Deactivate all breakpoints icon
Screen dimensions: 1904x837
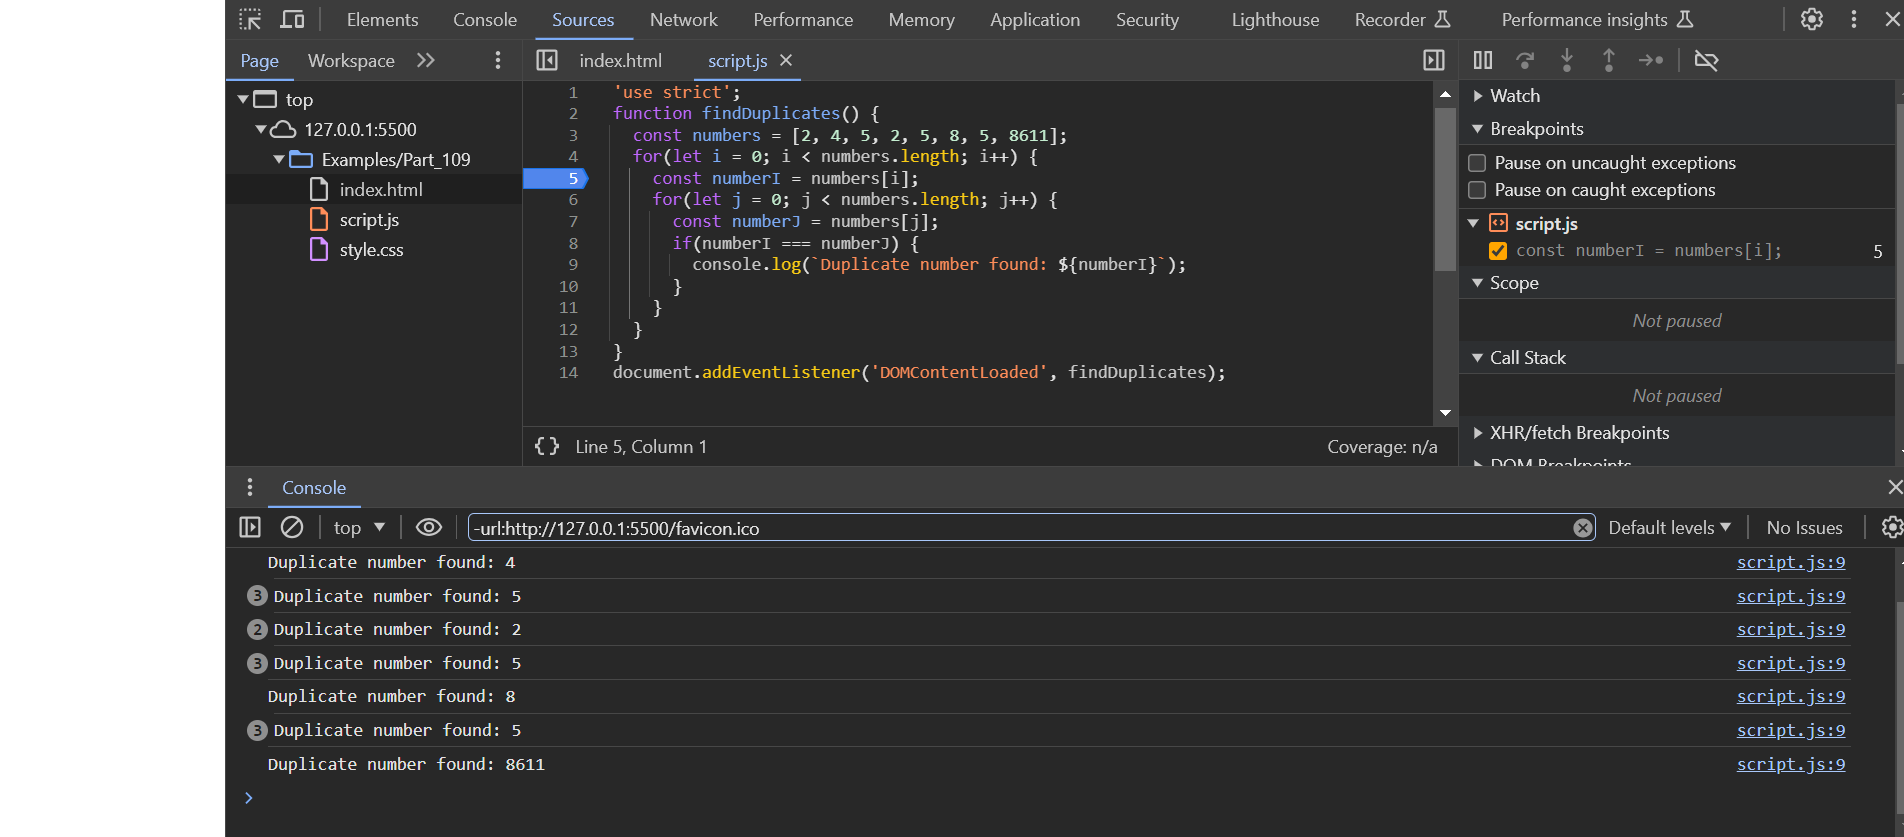[x=1706, y=60]
